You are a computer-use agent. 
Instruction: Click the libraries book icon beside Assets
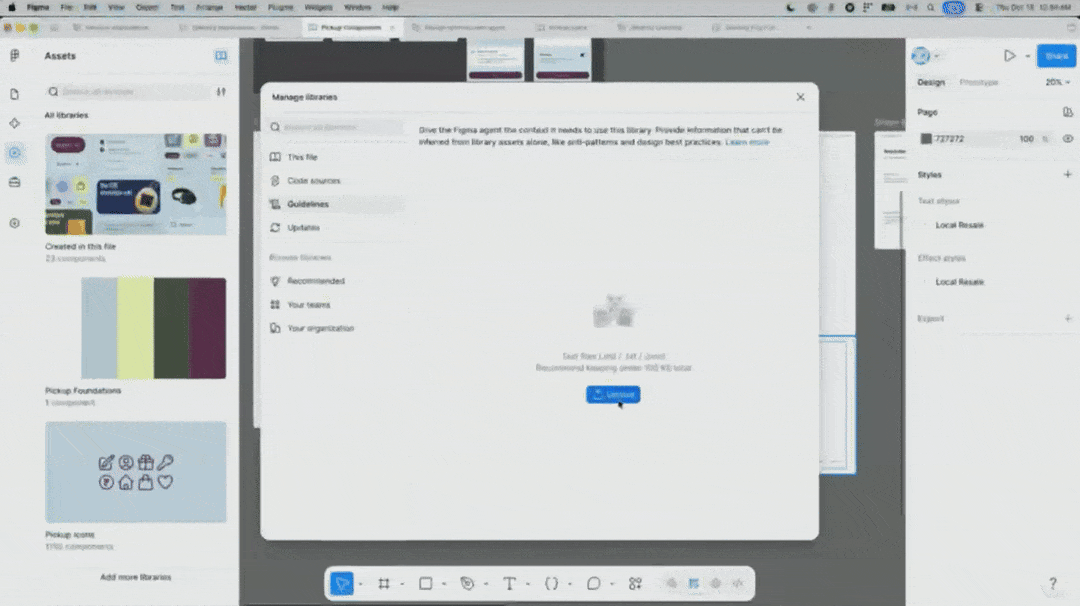tap(220, 56)
